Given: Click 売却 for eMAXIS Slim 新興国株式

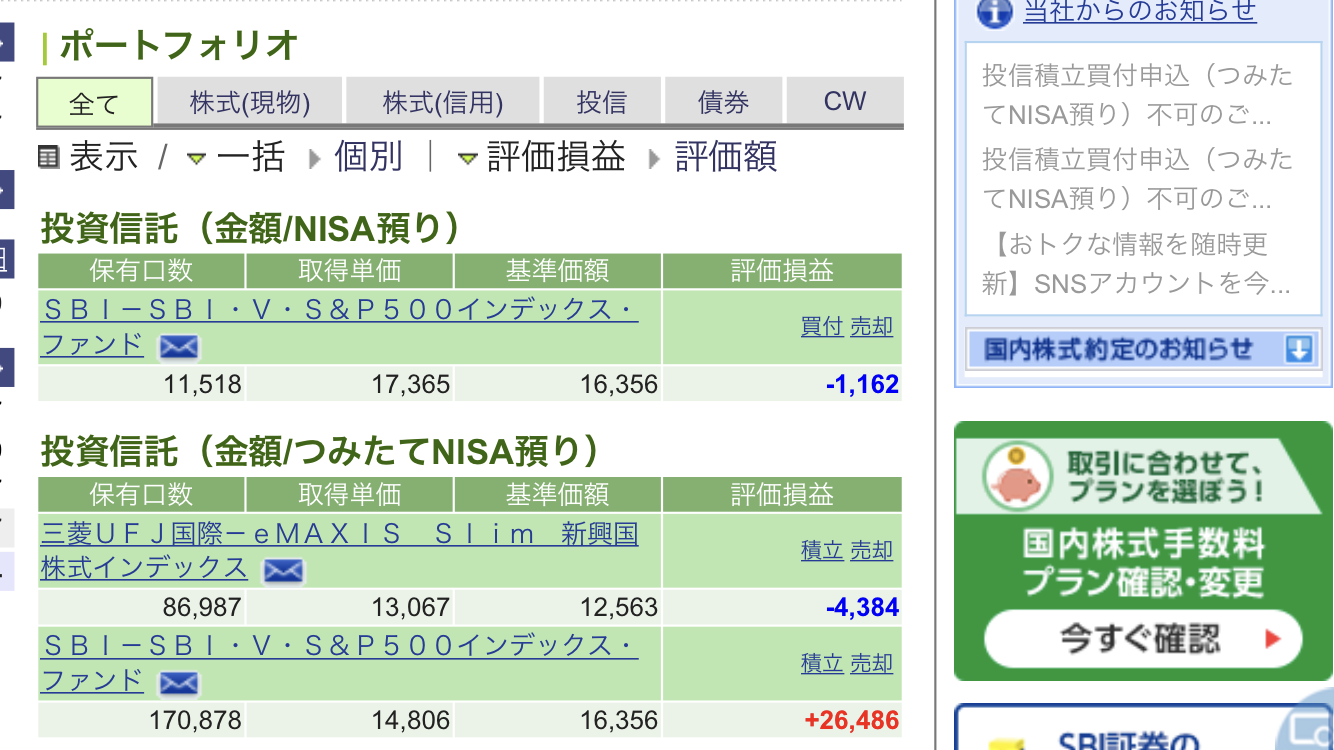Looking at the screenshot, I should point(872,551).
